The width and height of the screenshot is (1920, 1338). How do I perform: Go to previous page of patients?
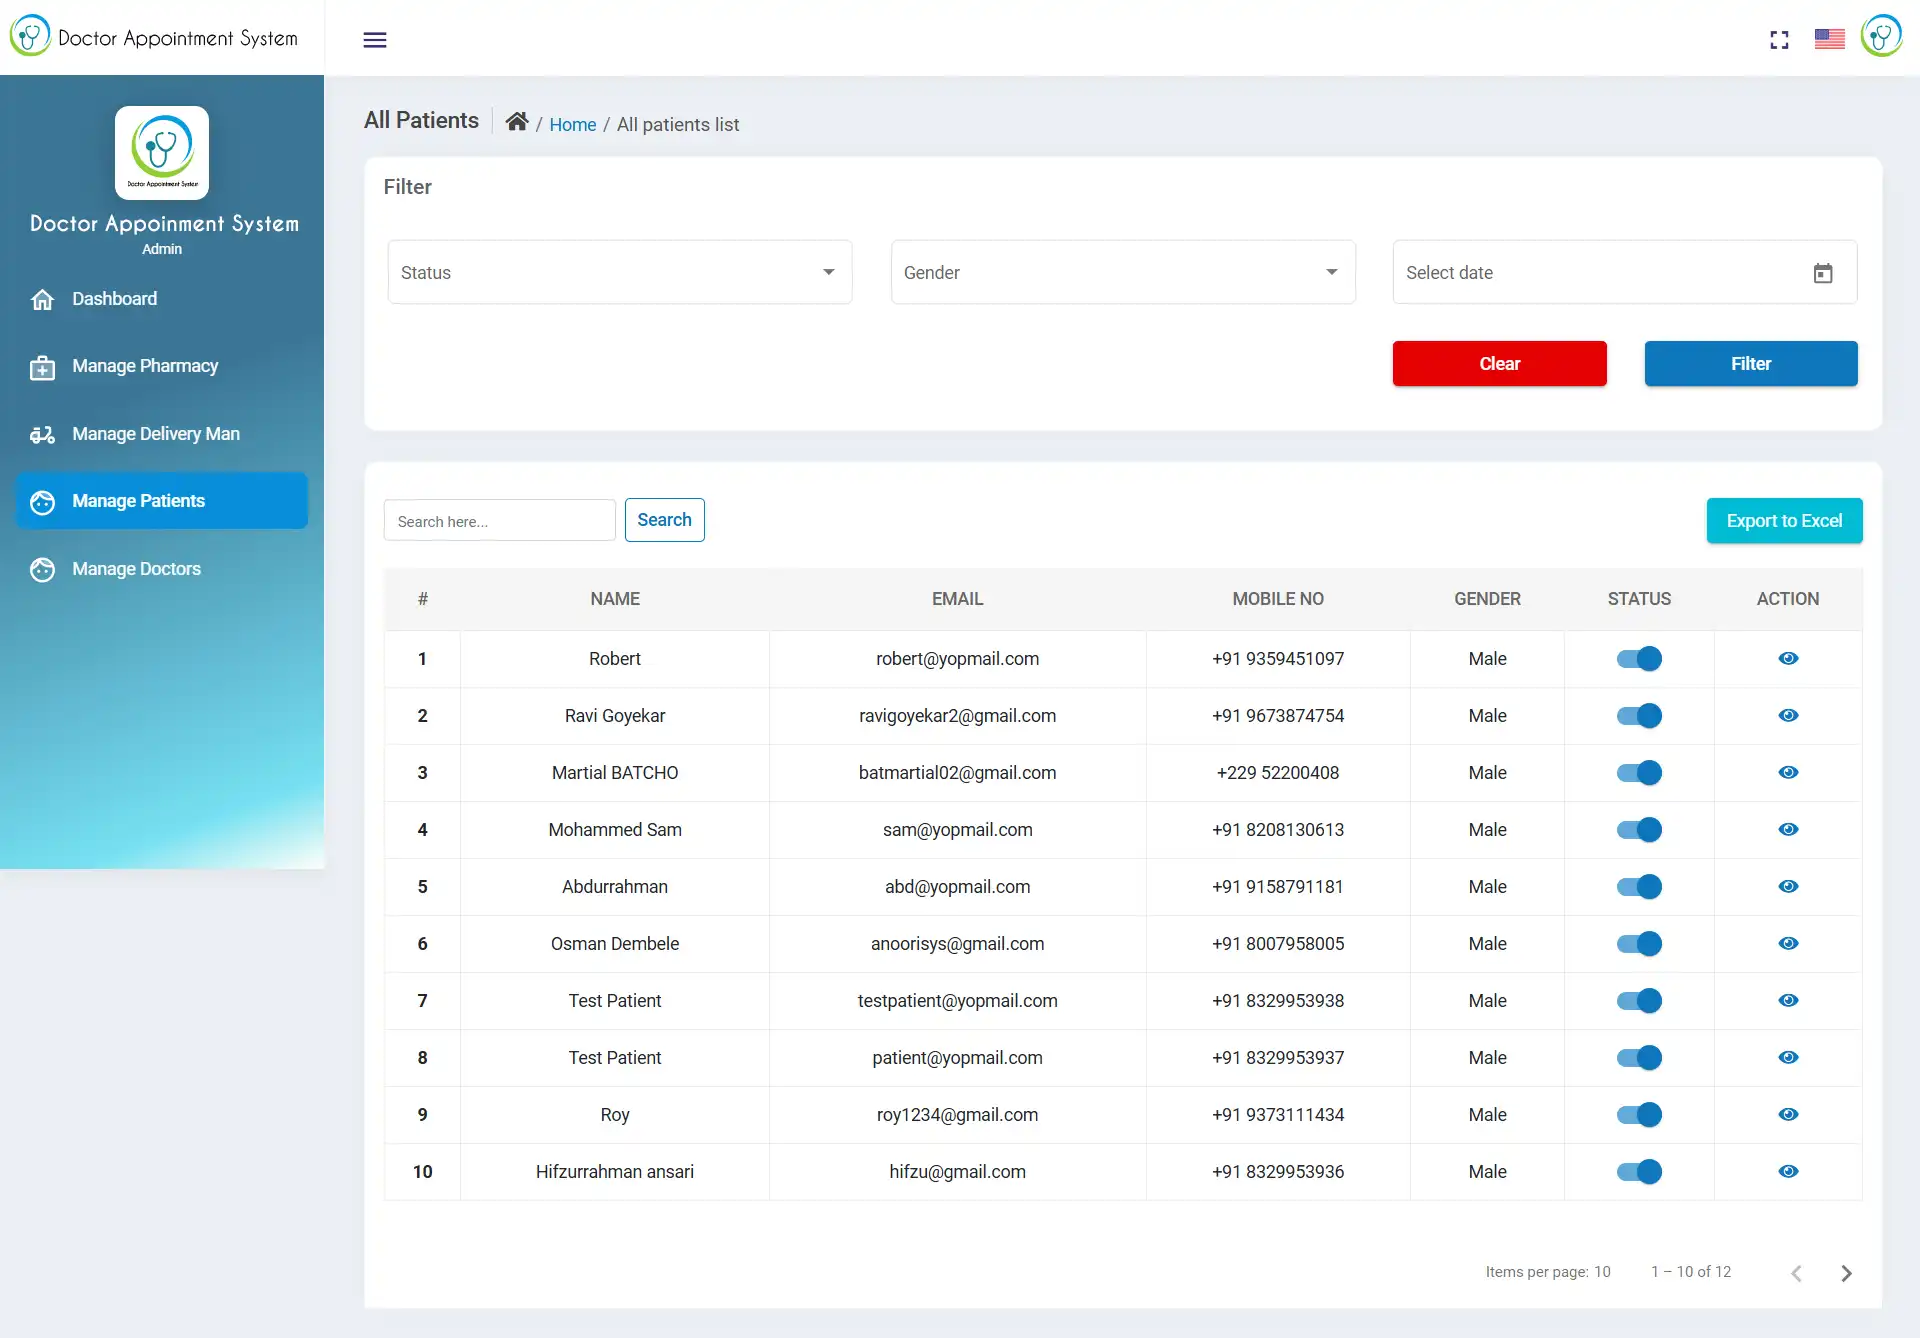[1796, 1273]
